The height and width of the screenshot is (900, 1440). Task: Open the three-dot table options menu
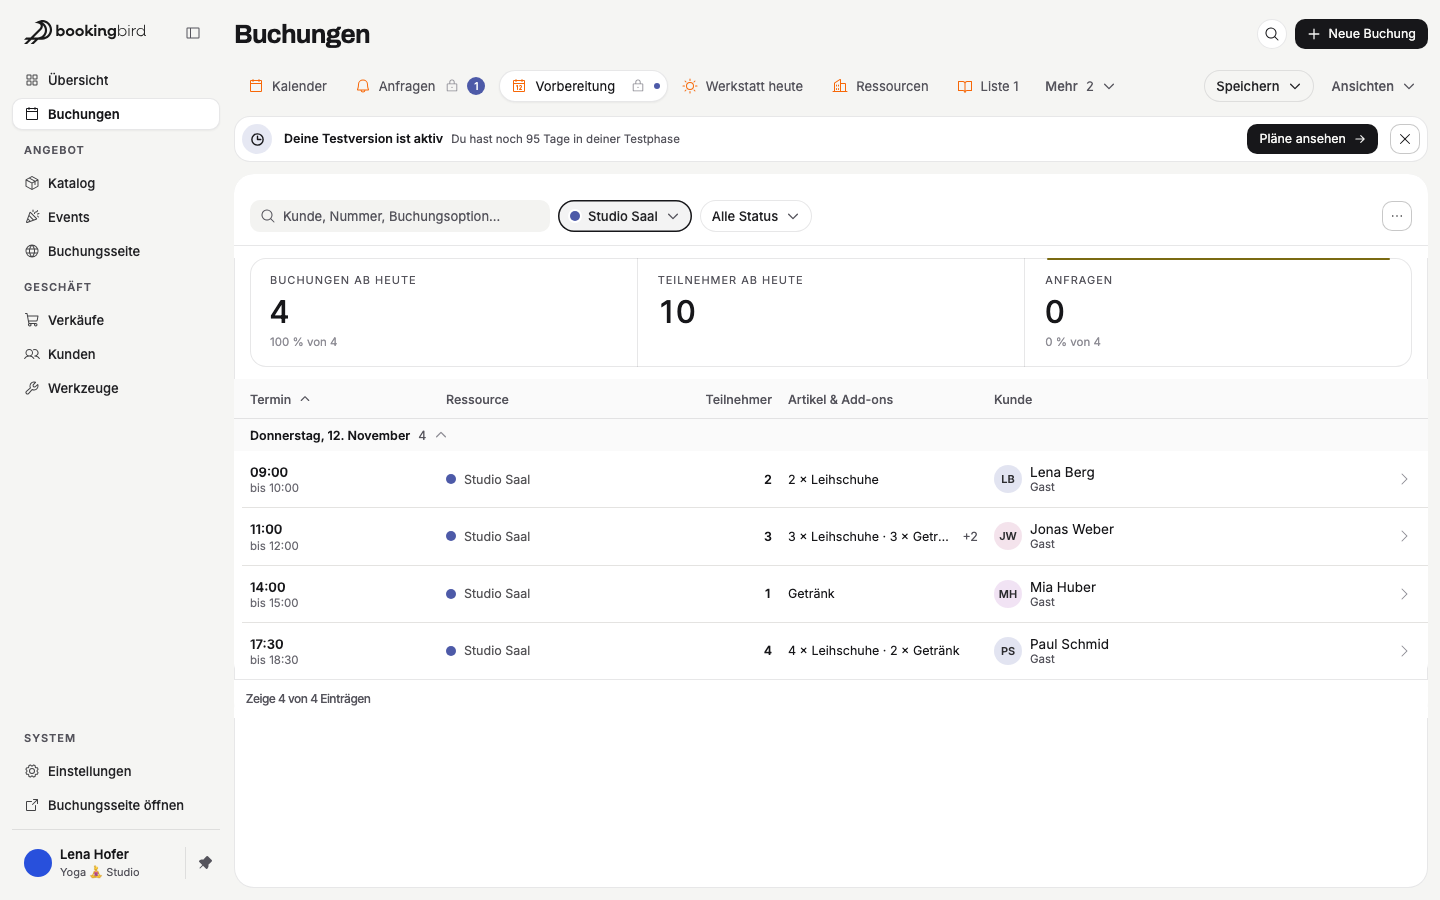coord(1397,216)
